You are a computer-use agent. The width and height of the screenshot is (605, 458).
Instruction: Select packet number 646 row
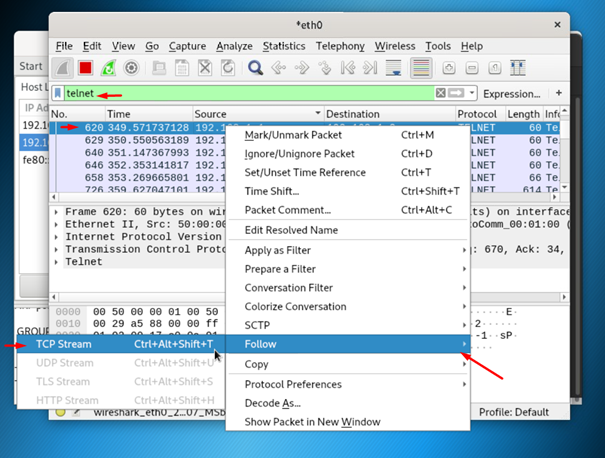click(139, 165)
